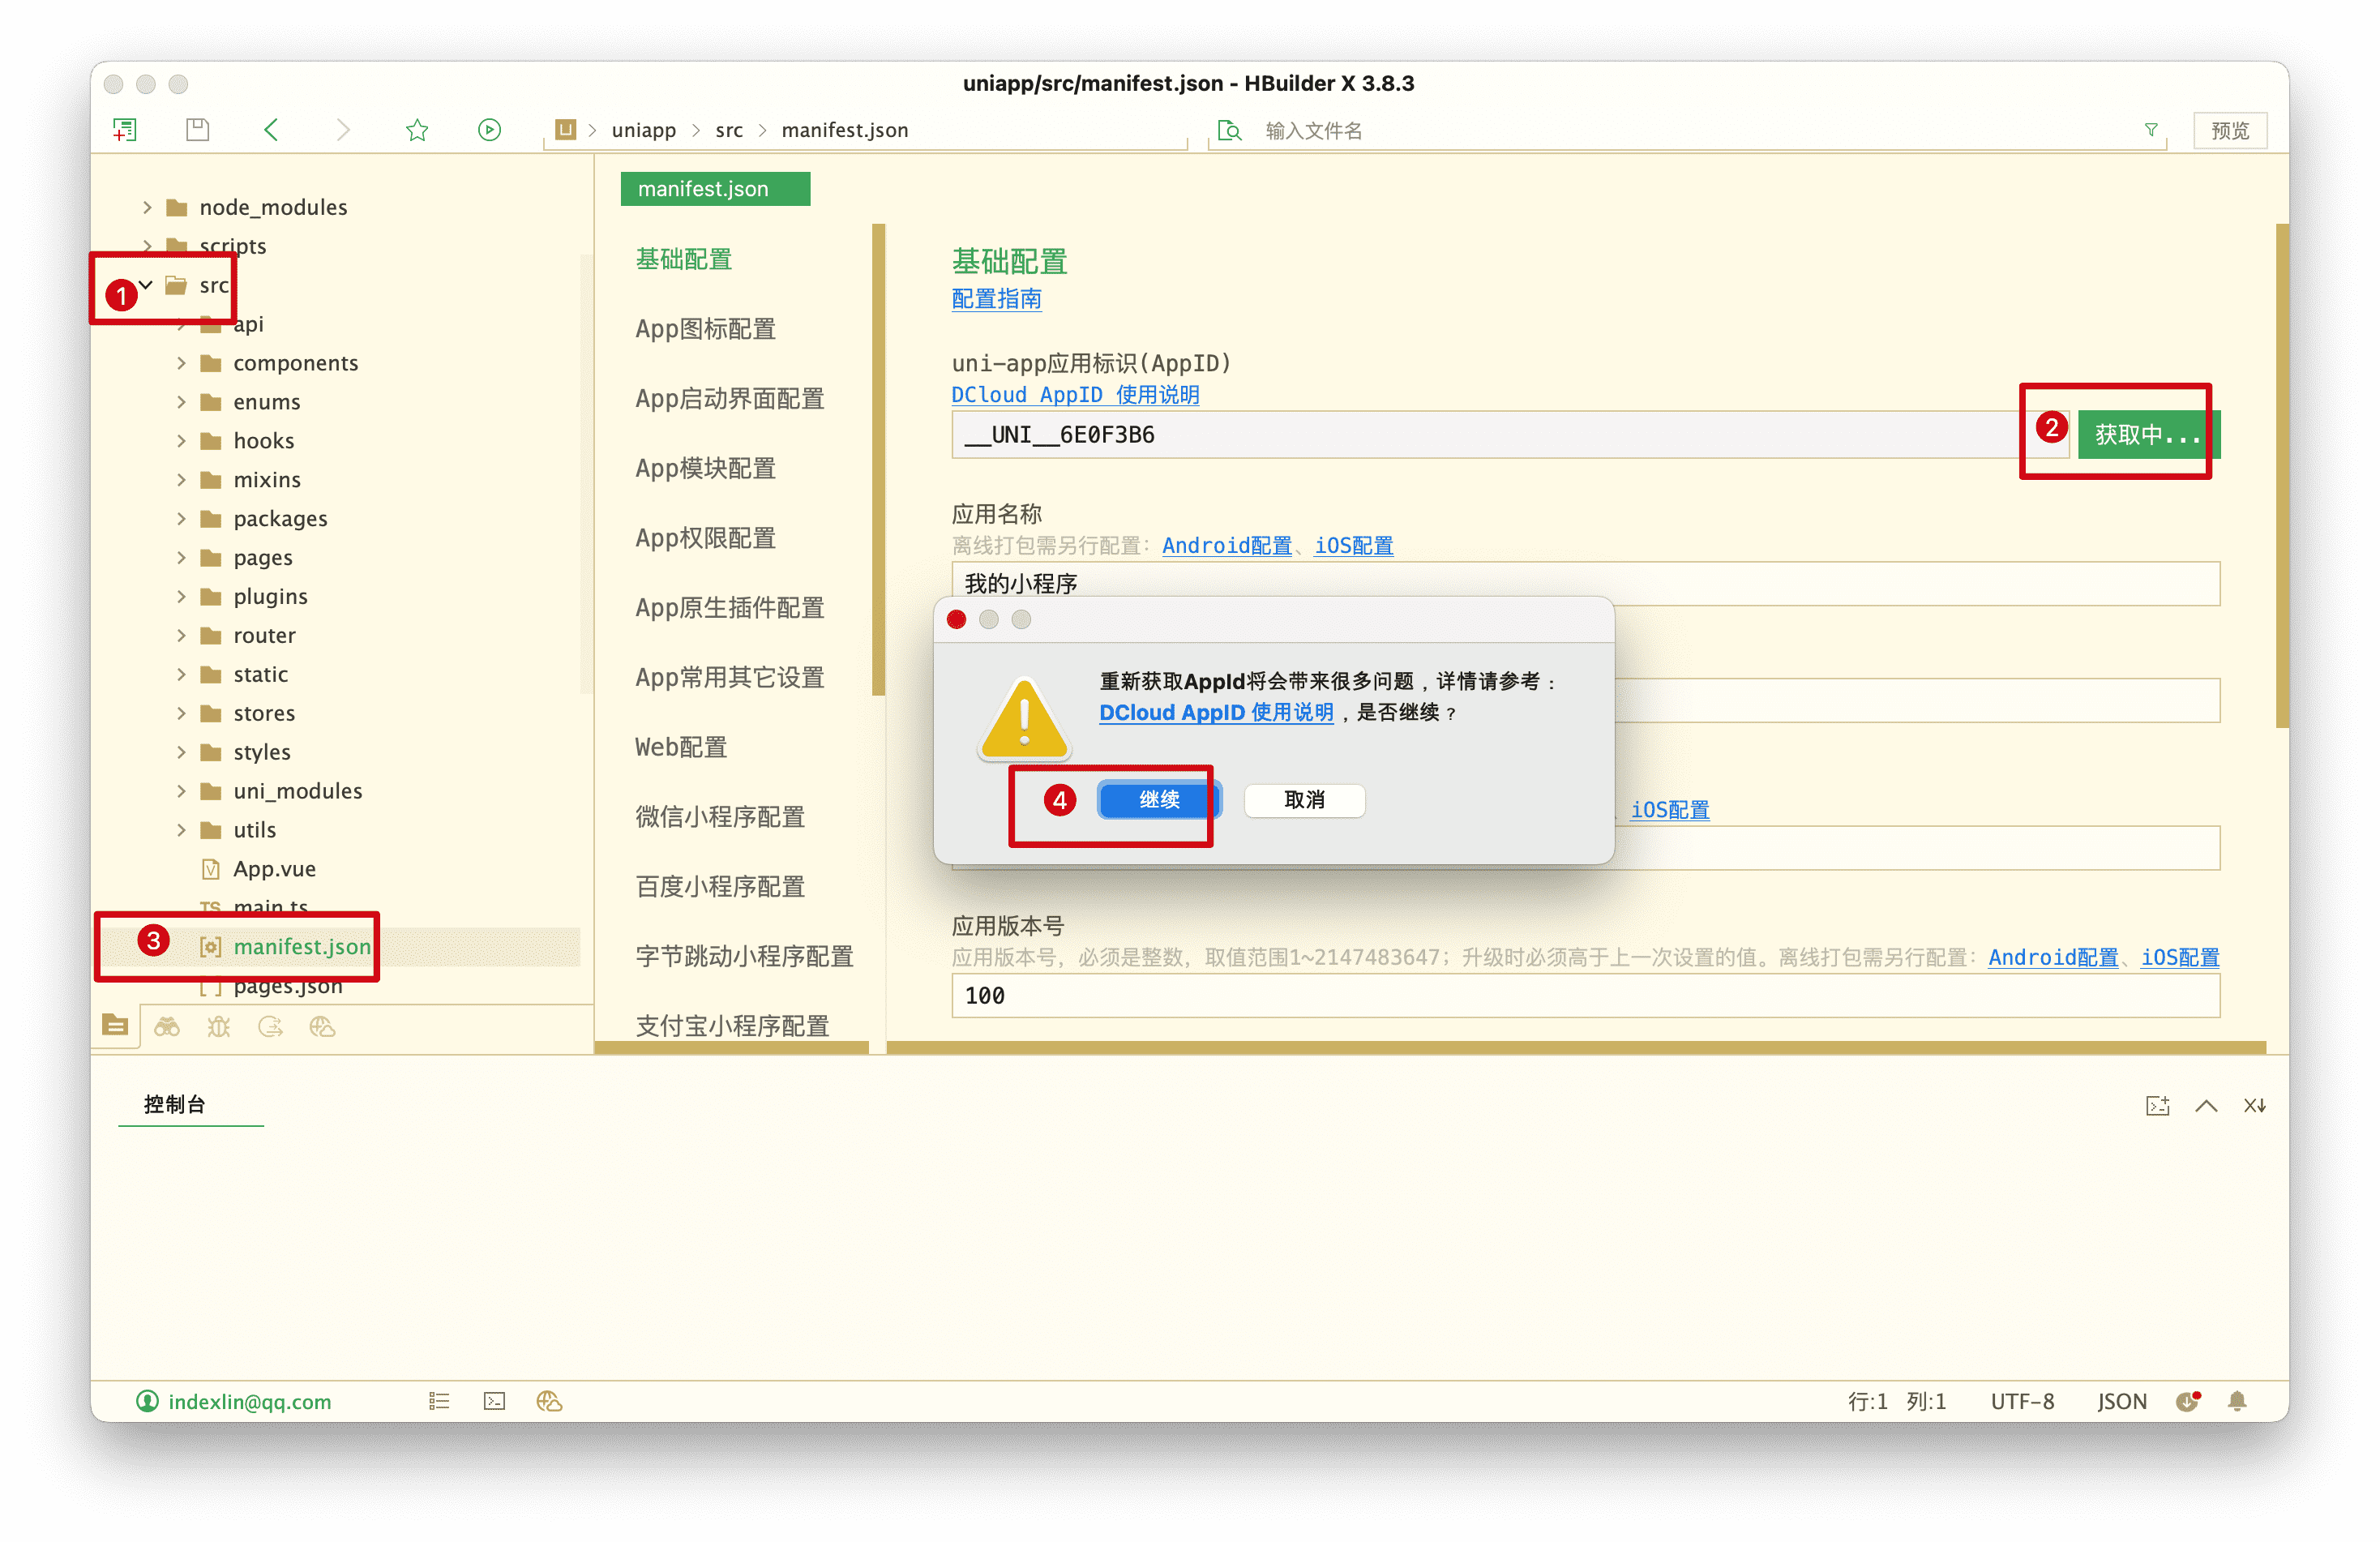
Task: Close the dialog with red button
Action: [957, 620]
